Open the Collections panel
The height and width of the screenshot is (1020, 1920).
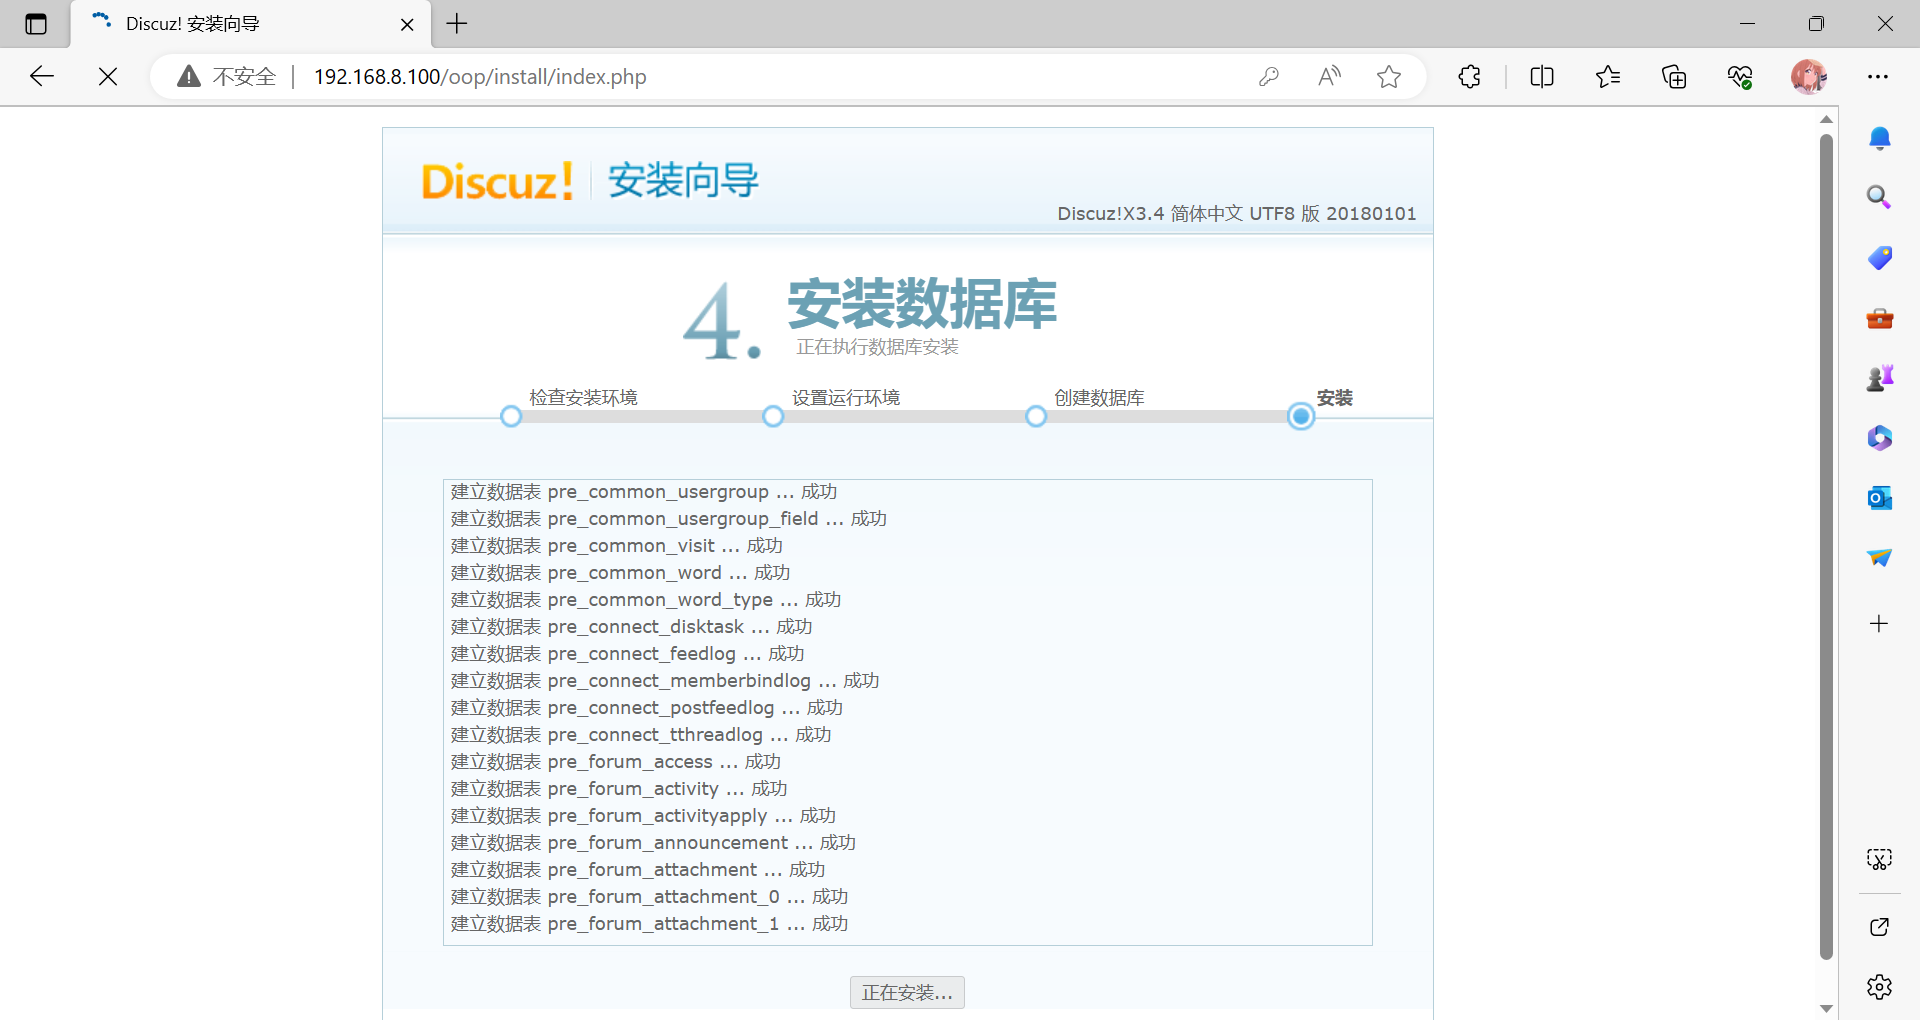tap(1674, 77)
